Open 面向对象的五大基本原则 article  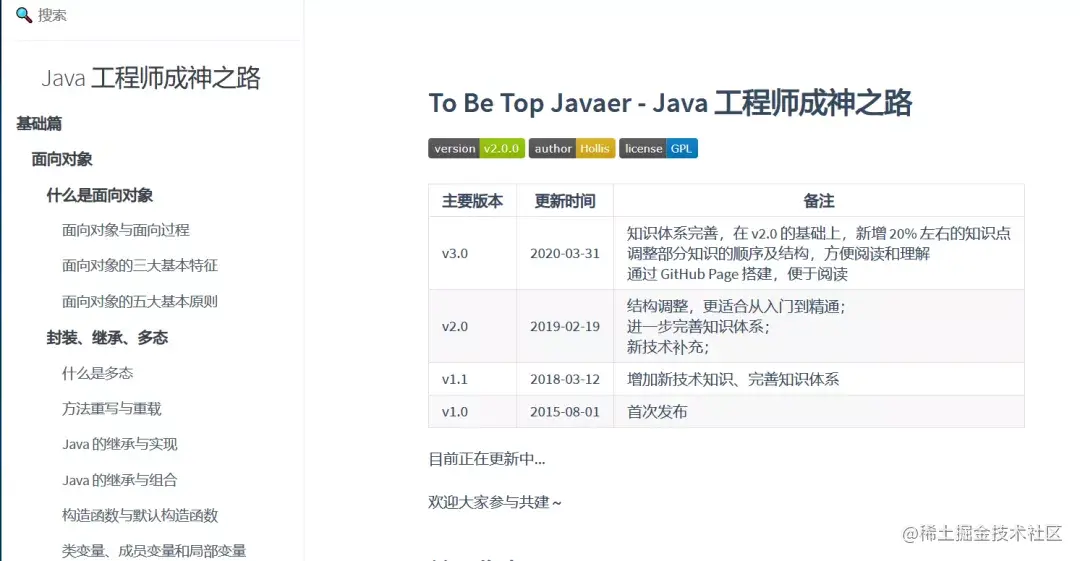[140, 301]
